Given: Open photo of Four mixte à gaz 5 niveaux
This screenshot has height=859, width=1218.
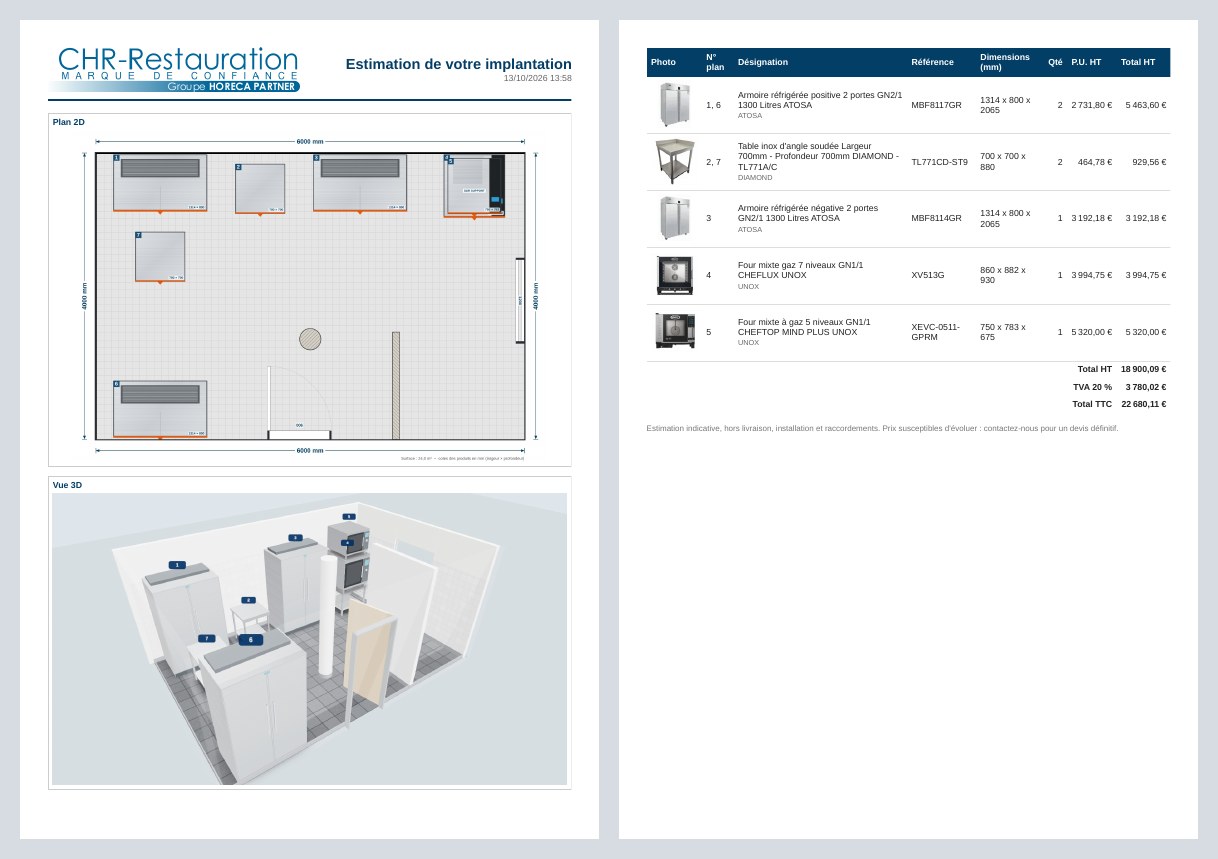Looking at the screenshot, I should 675,331.
